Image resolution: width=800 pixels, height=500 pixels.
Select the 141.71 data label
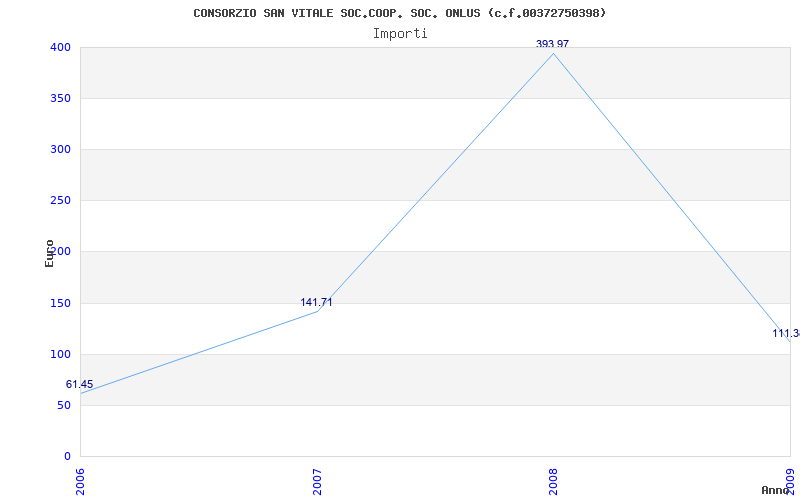tap(316, 302)
